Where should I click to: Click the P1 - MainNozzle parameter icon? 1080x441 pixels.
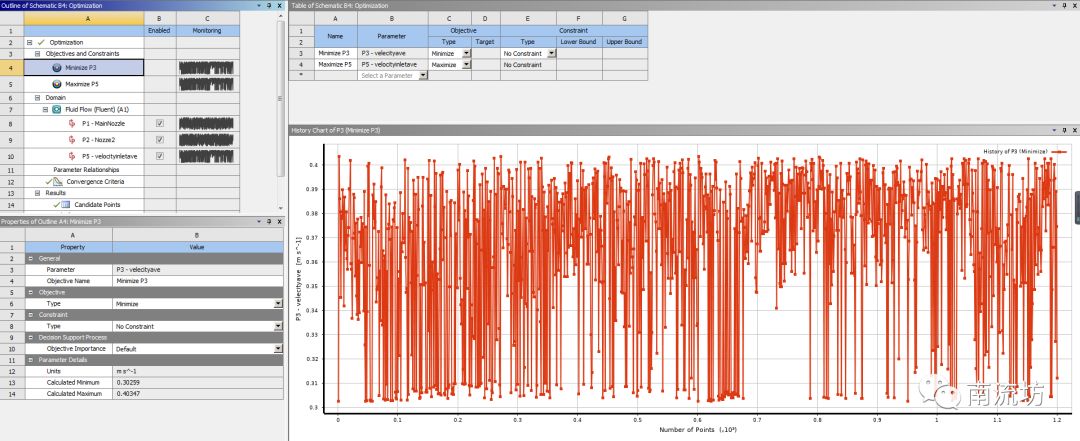(x=72, y=123)
